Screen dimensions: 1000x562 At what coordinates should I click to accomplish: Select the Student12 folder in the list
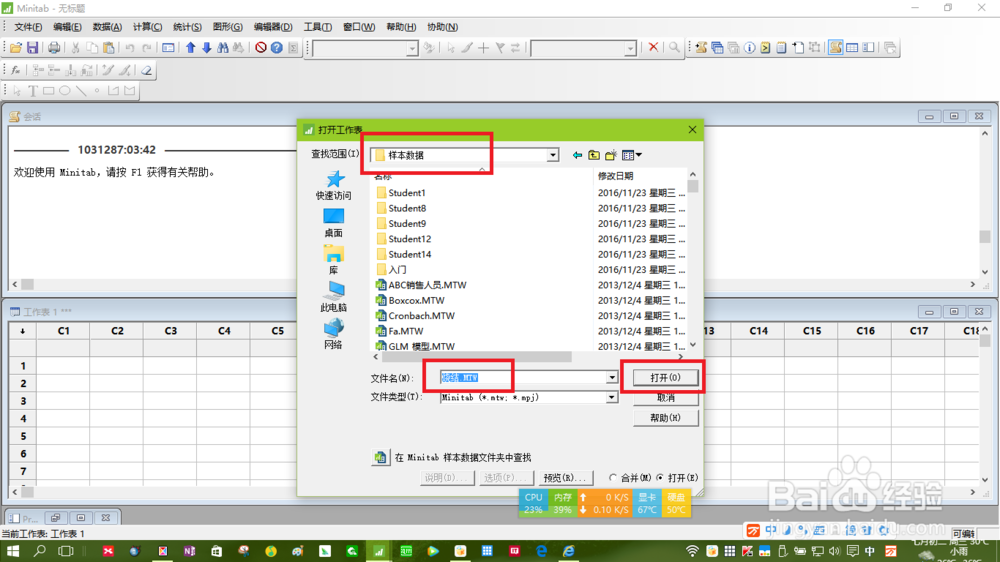click(x=409, y=239)
